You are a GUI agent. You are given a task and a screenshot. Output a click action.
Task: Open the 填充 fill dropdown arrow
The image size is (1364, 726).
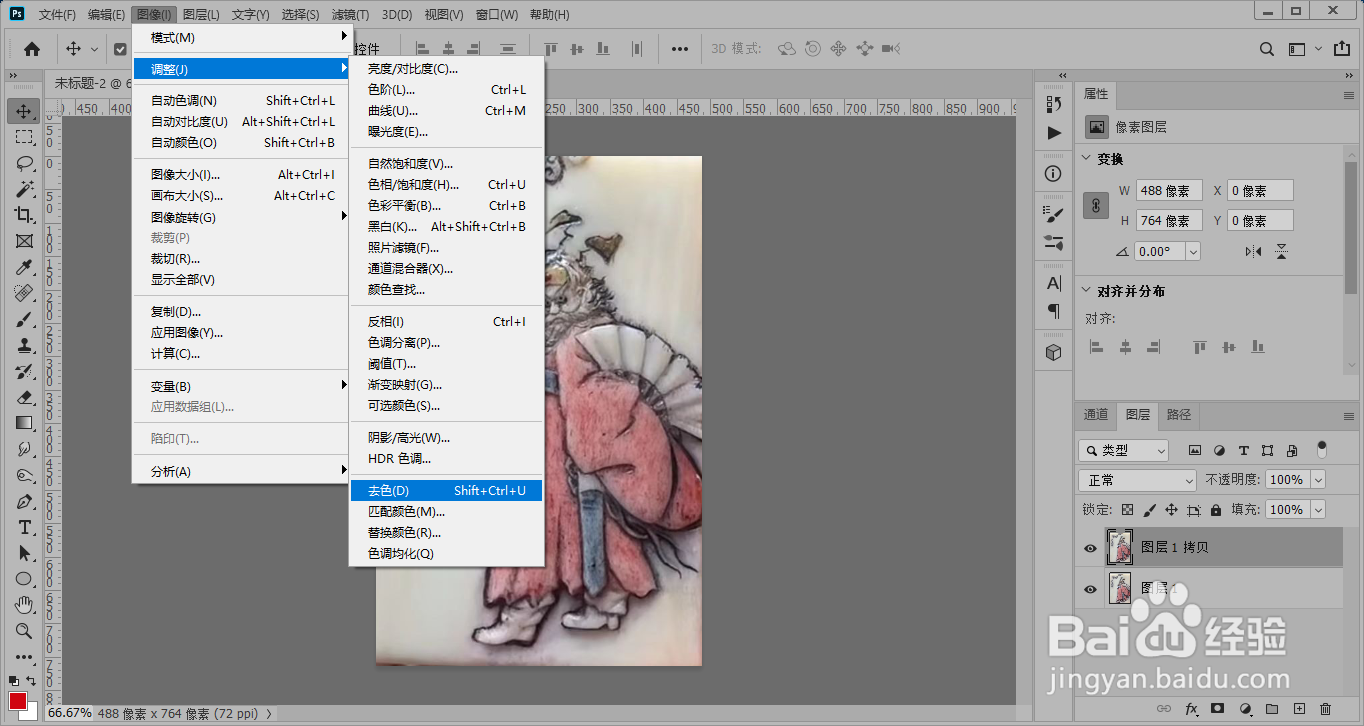click(x=1317, y=510)
